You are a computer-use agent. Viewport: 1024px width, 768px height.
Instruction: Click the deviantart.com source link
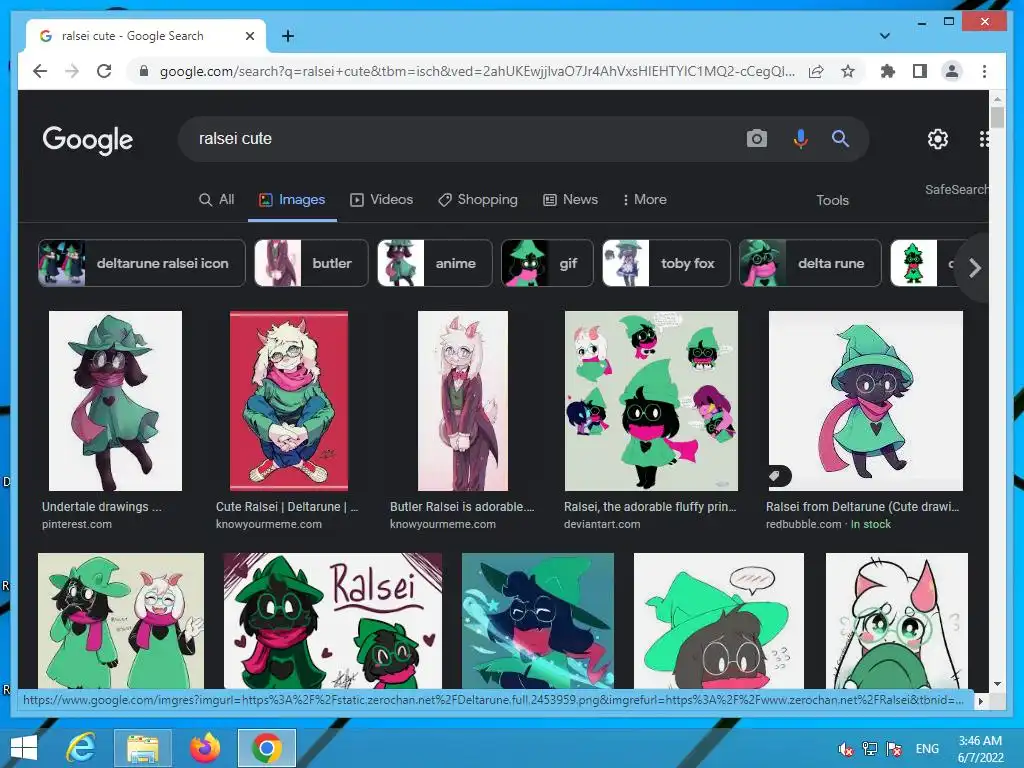[602, 524]
